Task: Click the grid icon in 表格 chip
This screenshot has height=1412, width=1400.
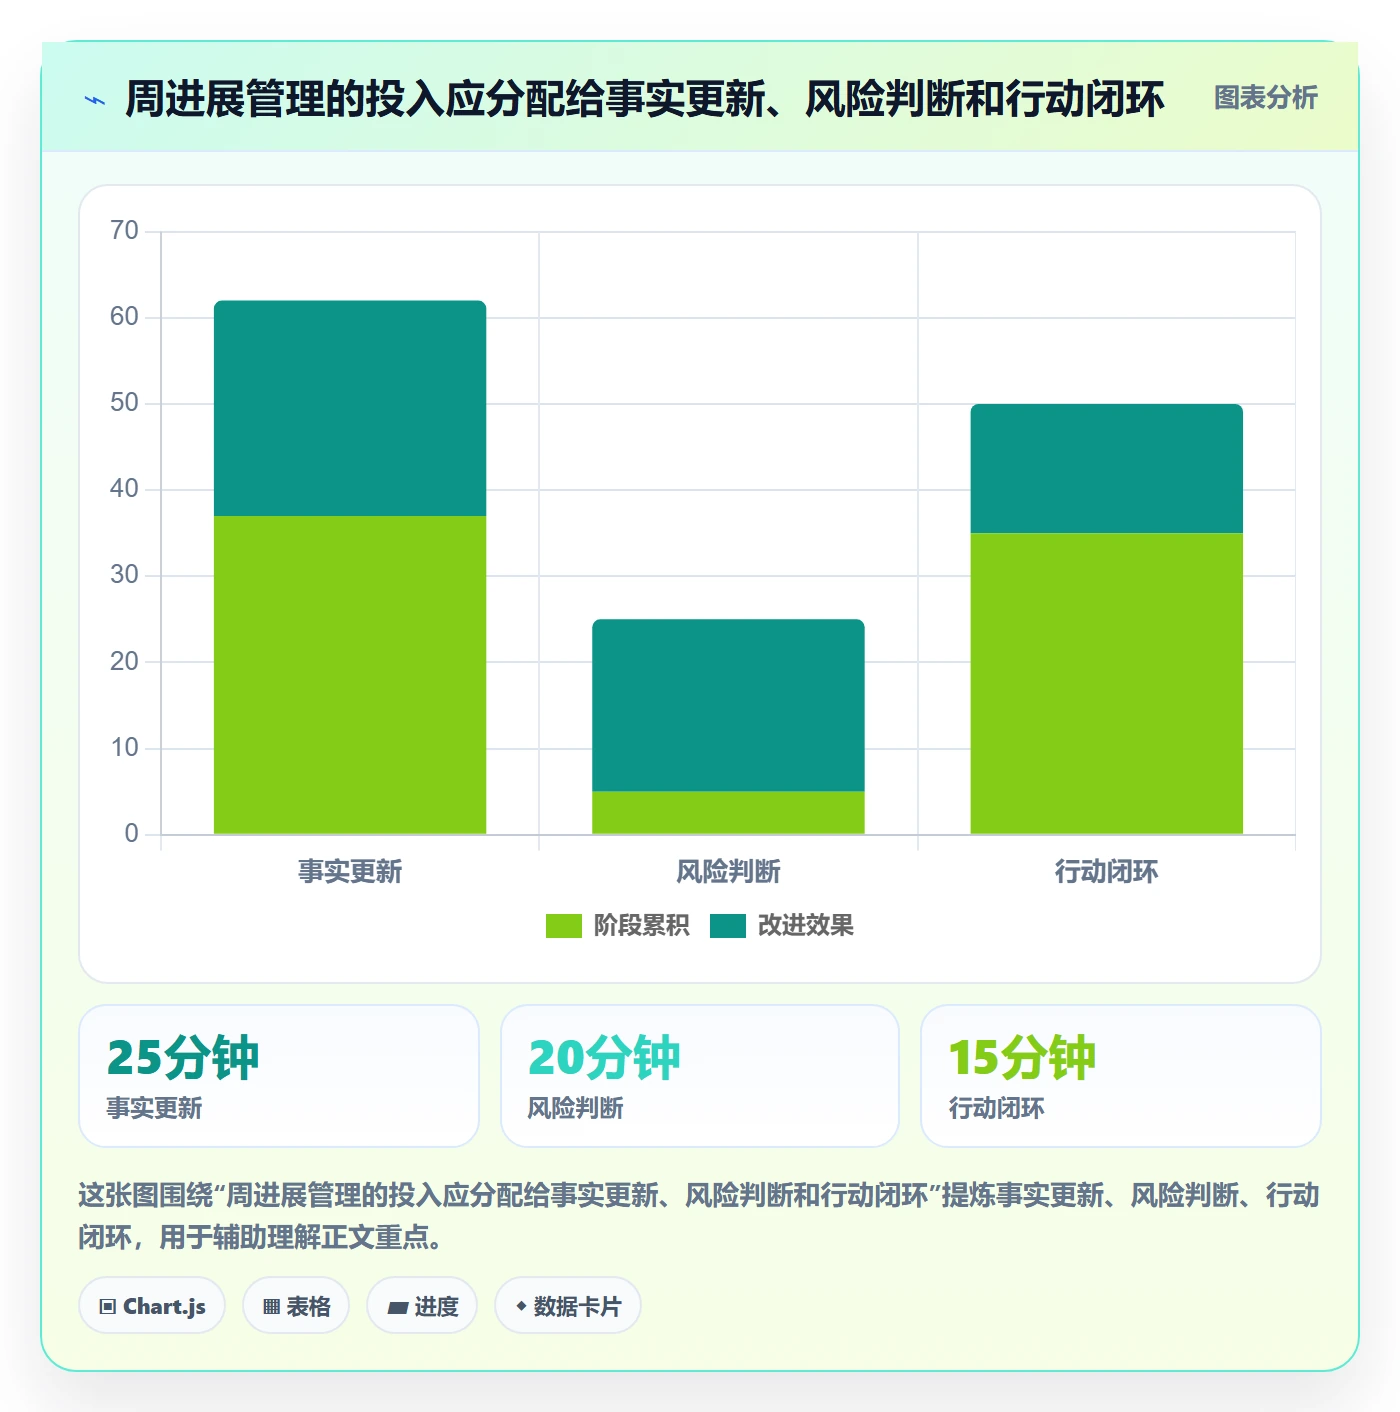Action: pos(272,1307)
